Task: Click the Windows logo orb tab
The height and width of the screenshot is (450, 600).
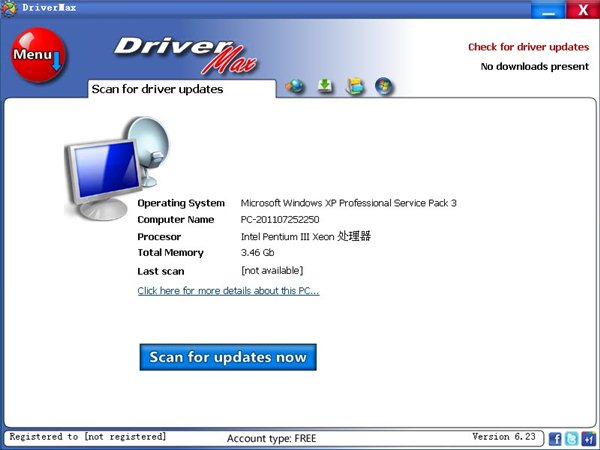Action: (383, 86)
